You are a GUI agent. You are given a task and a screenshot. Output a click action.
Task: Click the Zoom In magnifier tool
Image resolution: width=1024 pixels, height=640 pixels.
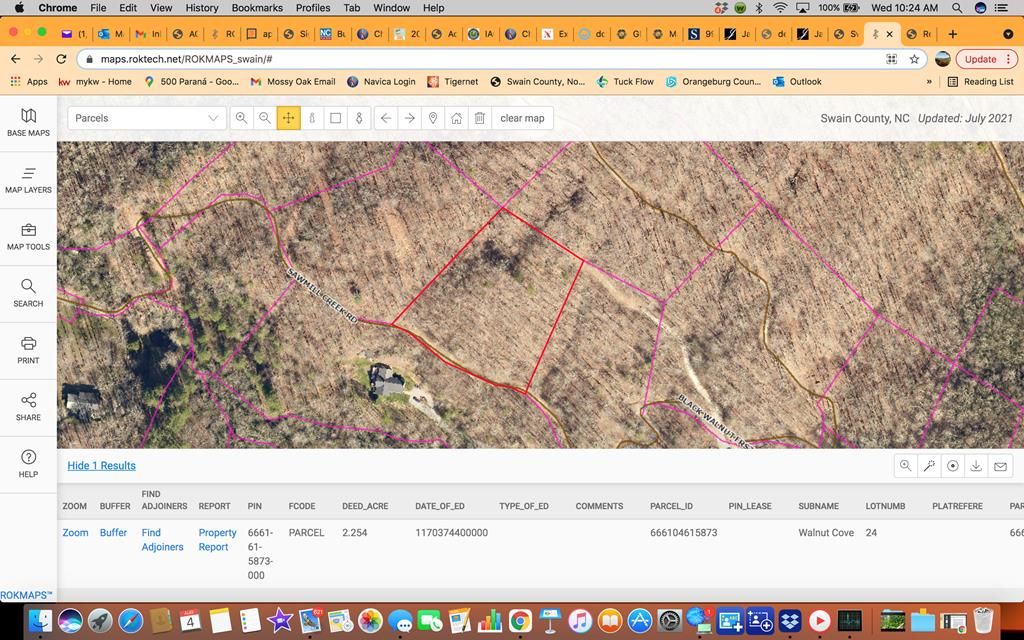(x=242, y=118)
